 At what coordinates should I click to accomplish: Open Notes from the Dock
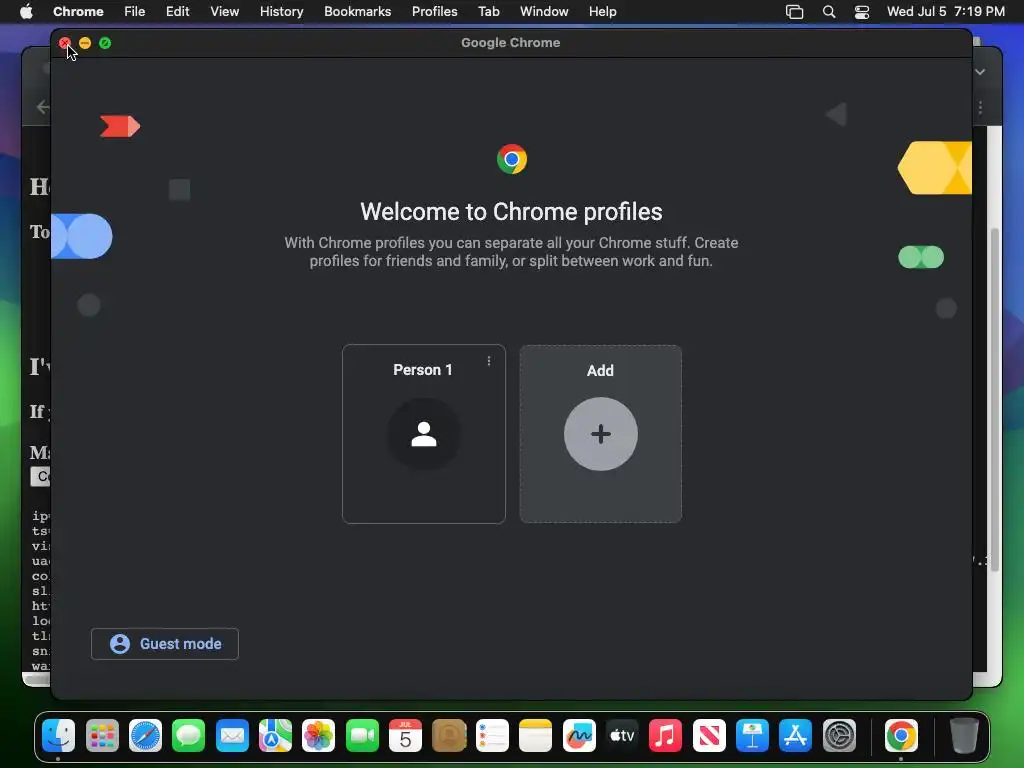(536, 736)
